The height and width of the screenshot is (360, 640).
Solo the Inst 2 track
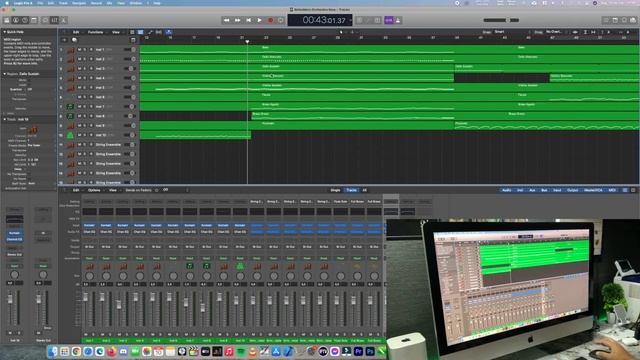pos(85,59)
